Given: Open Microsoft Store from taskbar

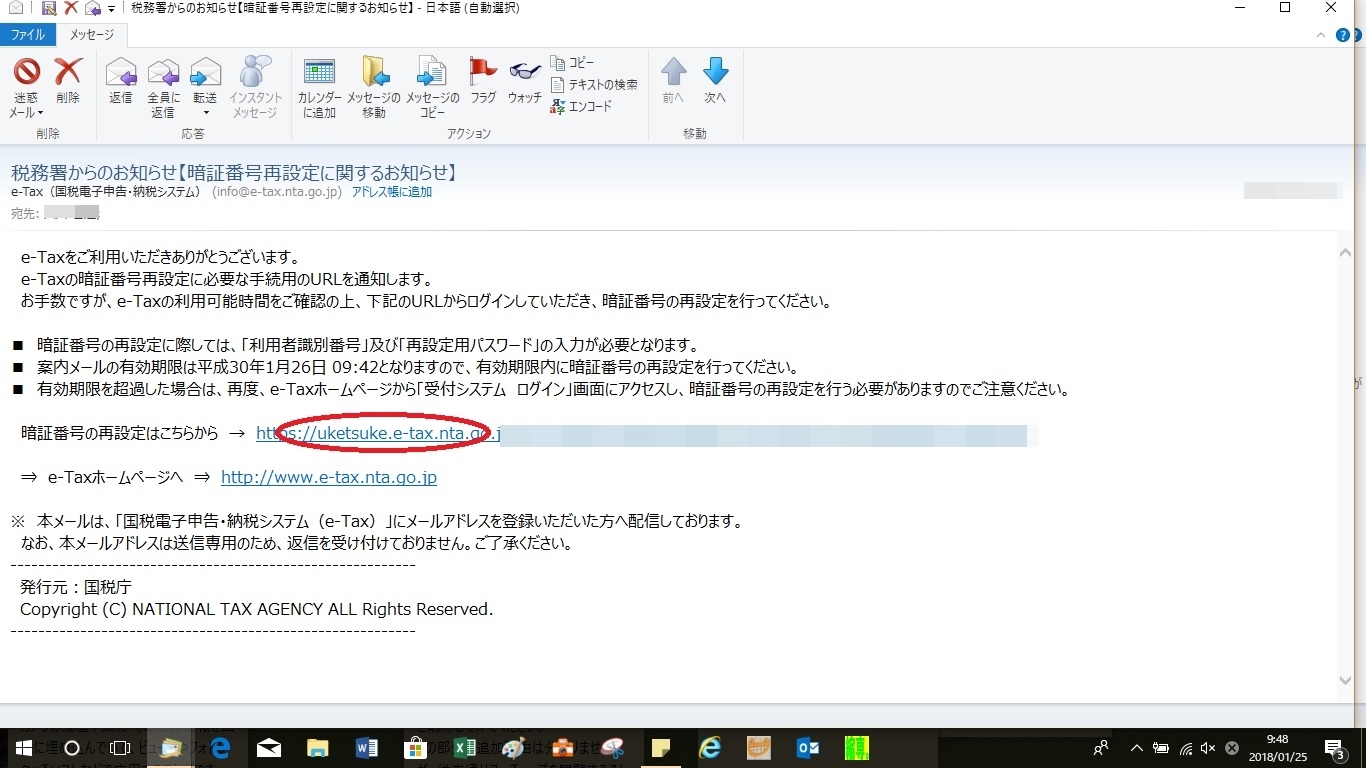Looking at the screenshot, I should coord(415,748).
